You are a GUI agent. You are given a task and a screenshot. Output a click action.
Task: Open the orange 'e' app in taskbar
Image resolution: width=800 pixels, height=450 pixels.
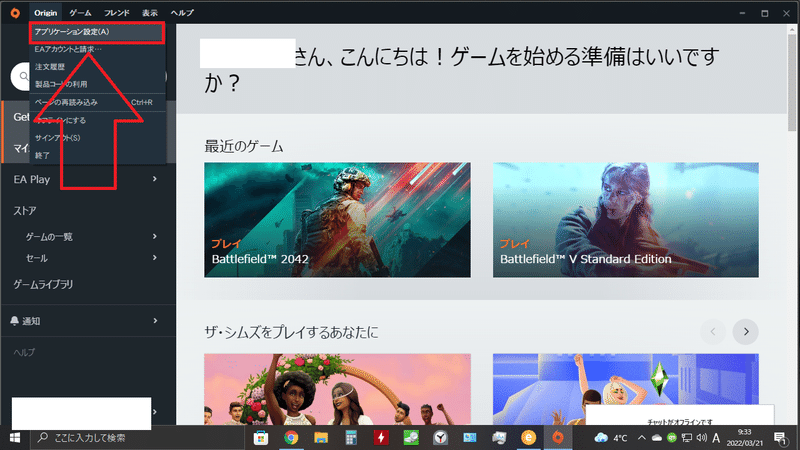tap(529, 438)
